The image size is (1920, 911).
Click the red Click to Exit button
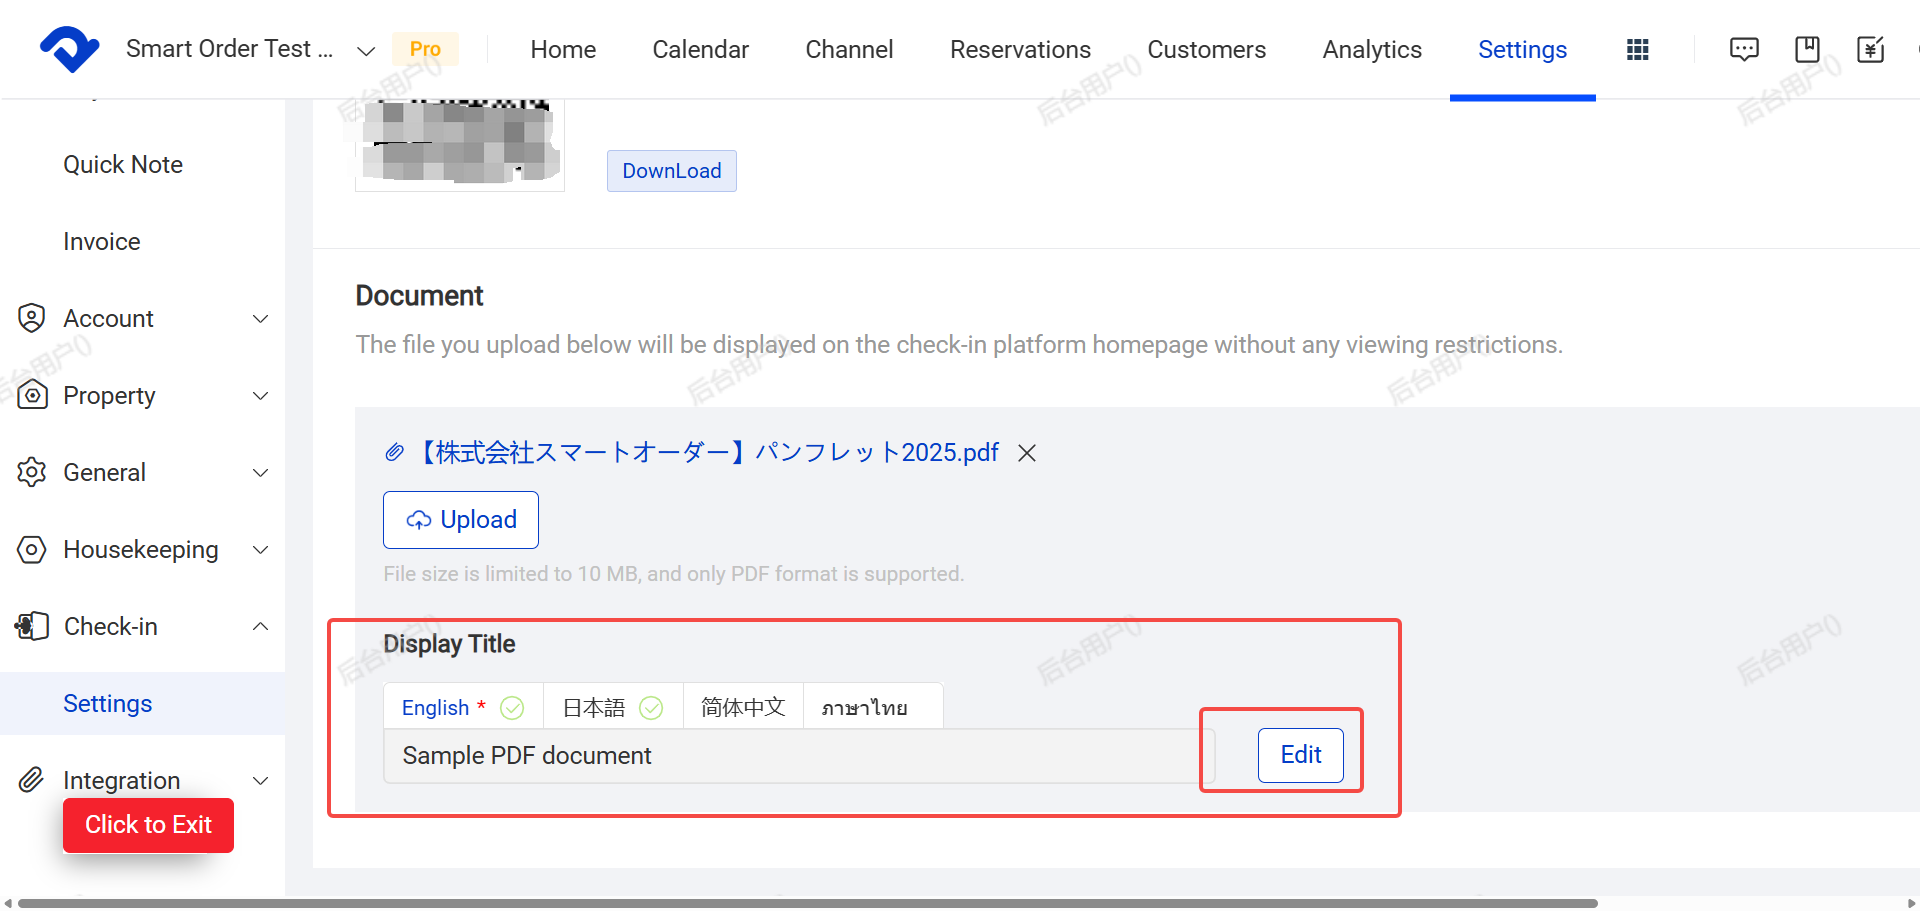tap(148, 825)
